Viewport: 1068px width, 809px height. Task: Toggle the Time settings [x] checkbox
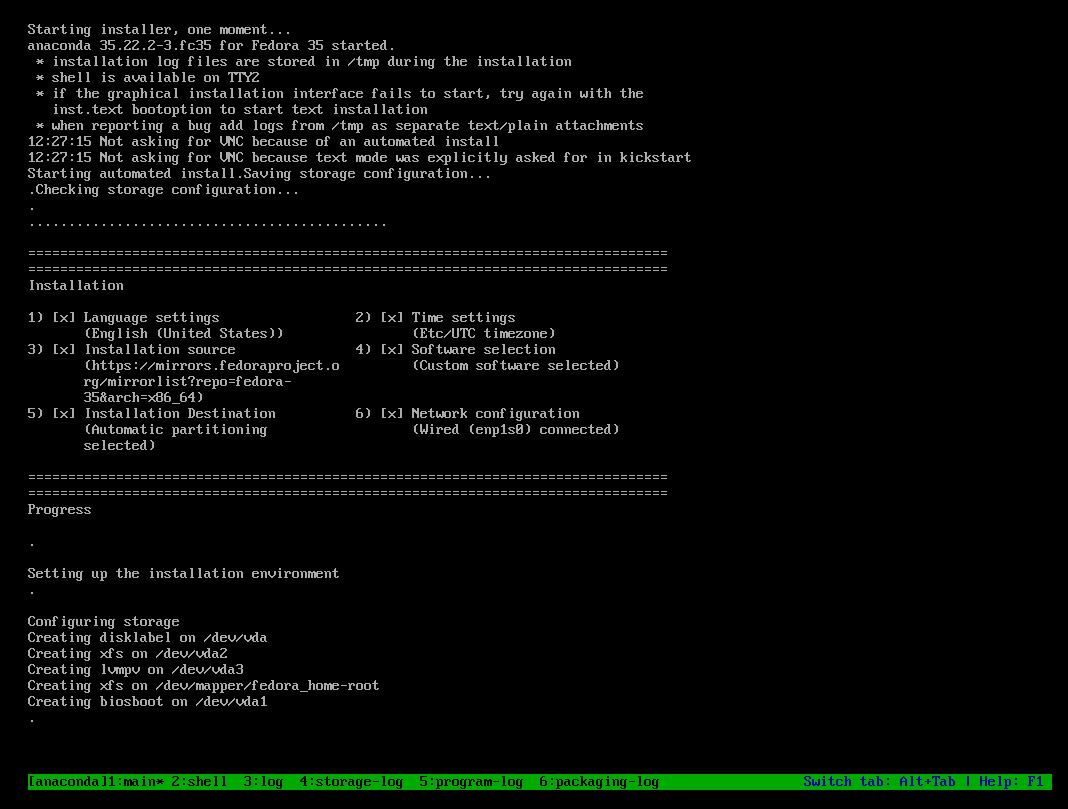pos(392,317)
